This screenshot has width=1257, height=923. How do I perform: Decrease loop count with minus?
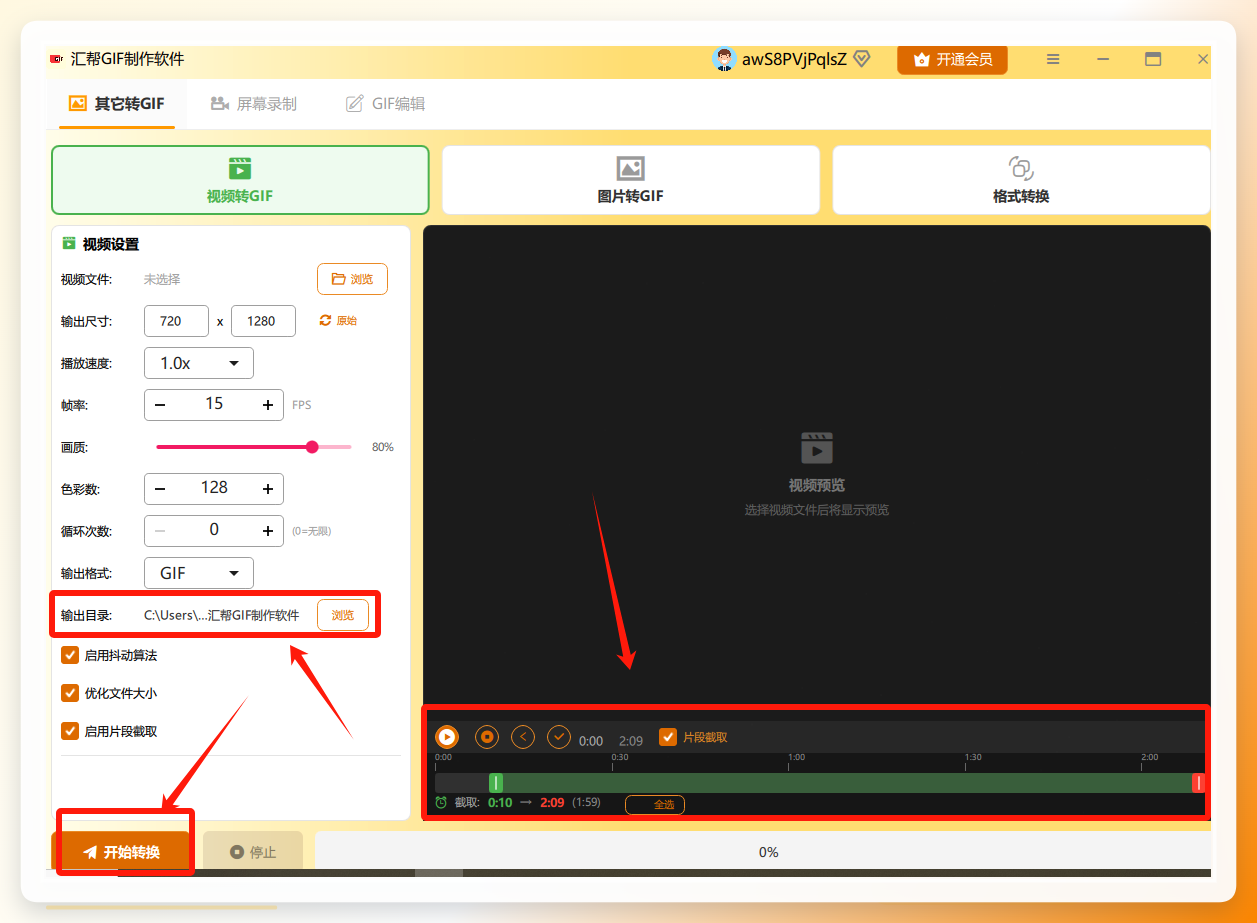[160, 531]
